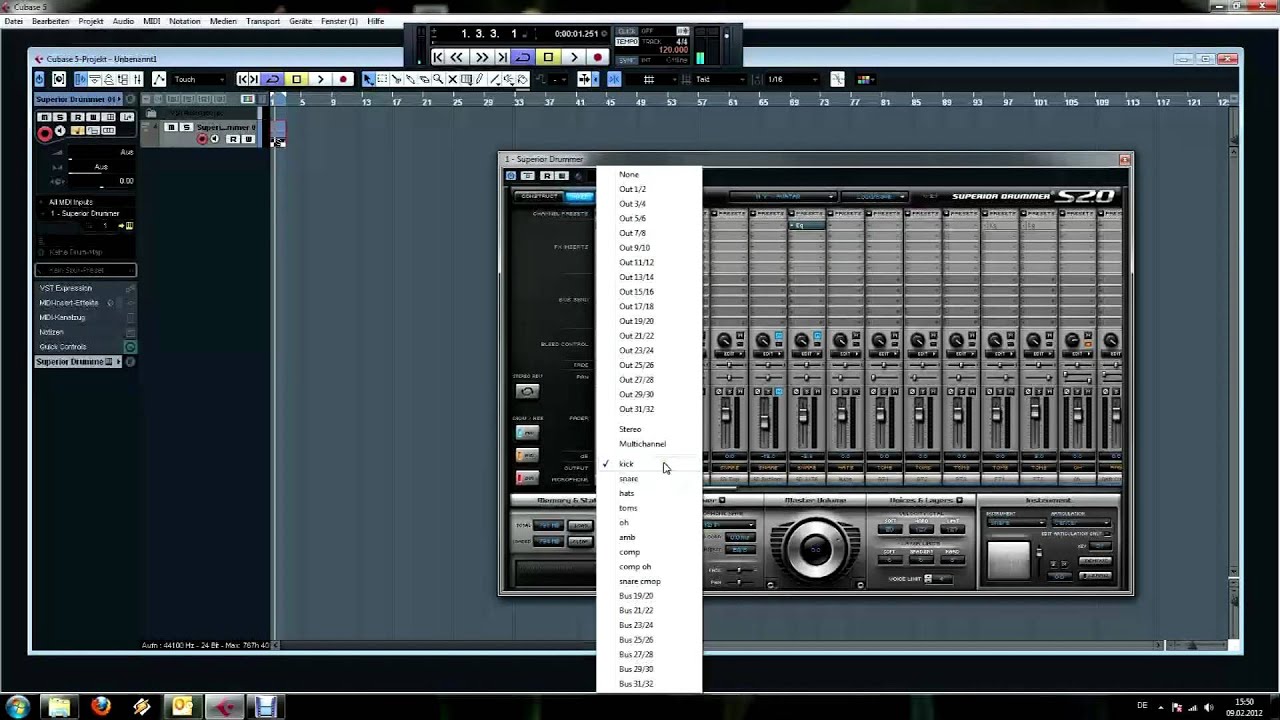
Task: Toggle Autoscroll button in toolbar
Action: tap(584, 79)
